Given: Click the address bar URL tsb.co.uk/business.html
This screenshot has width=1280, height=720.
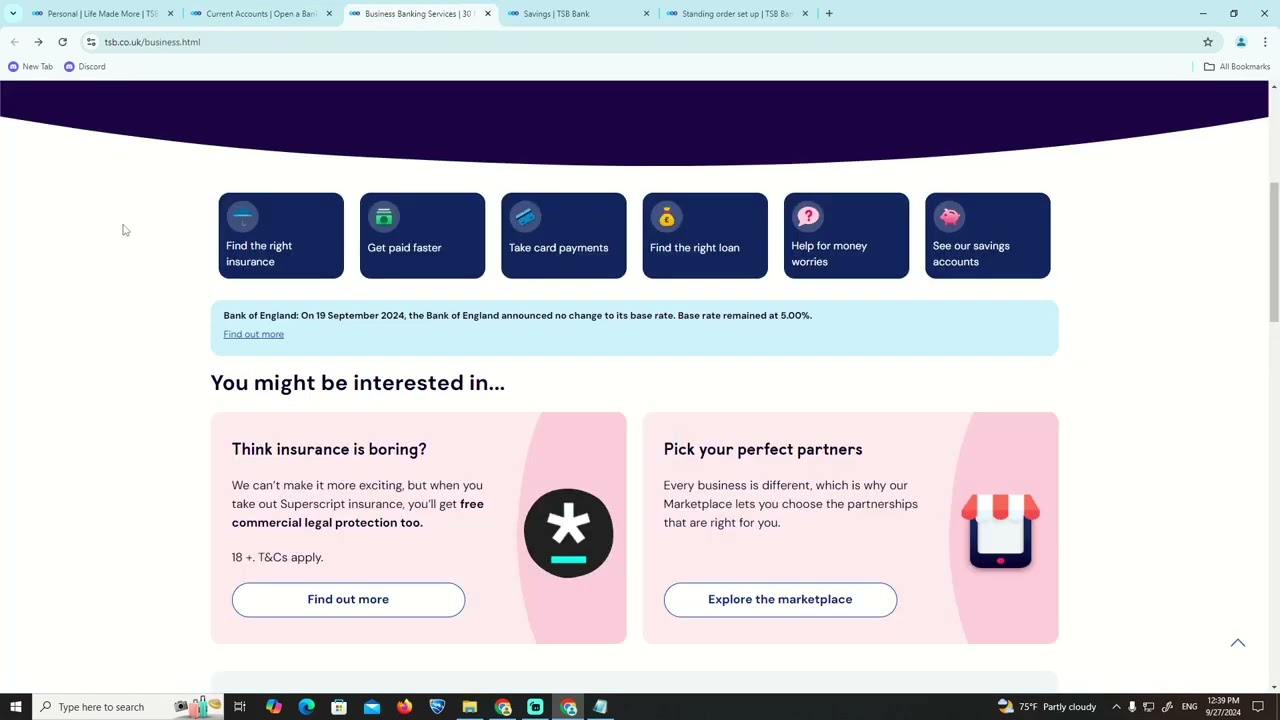Looking at the screenshot, I should [x=152, y=42].
